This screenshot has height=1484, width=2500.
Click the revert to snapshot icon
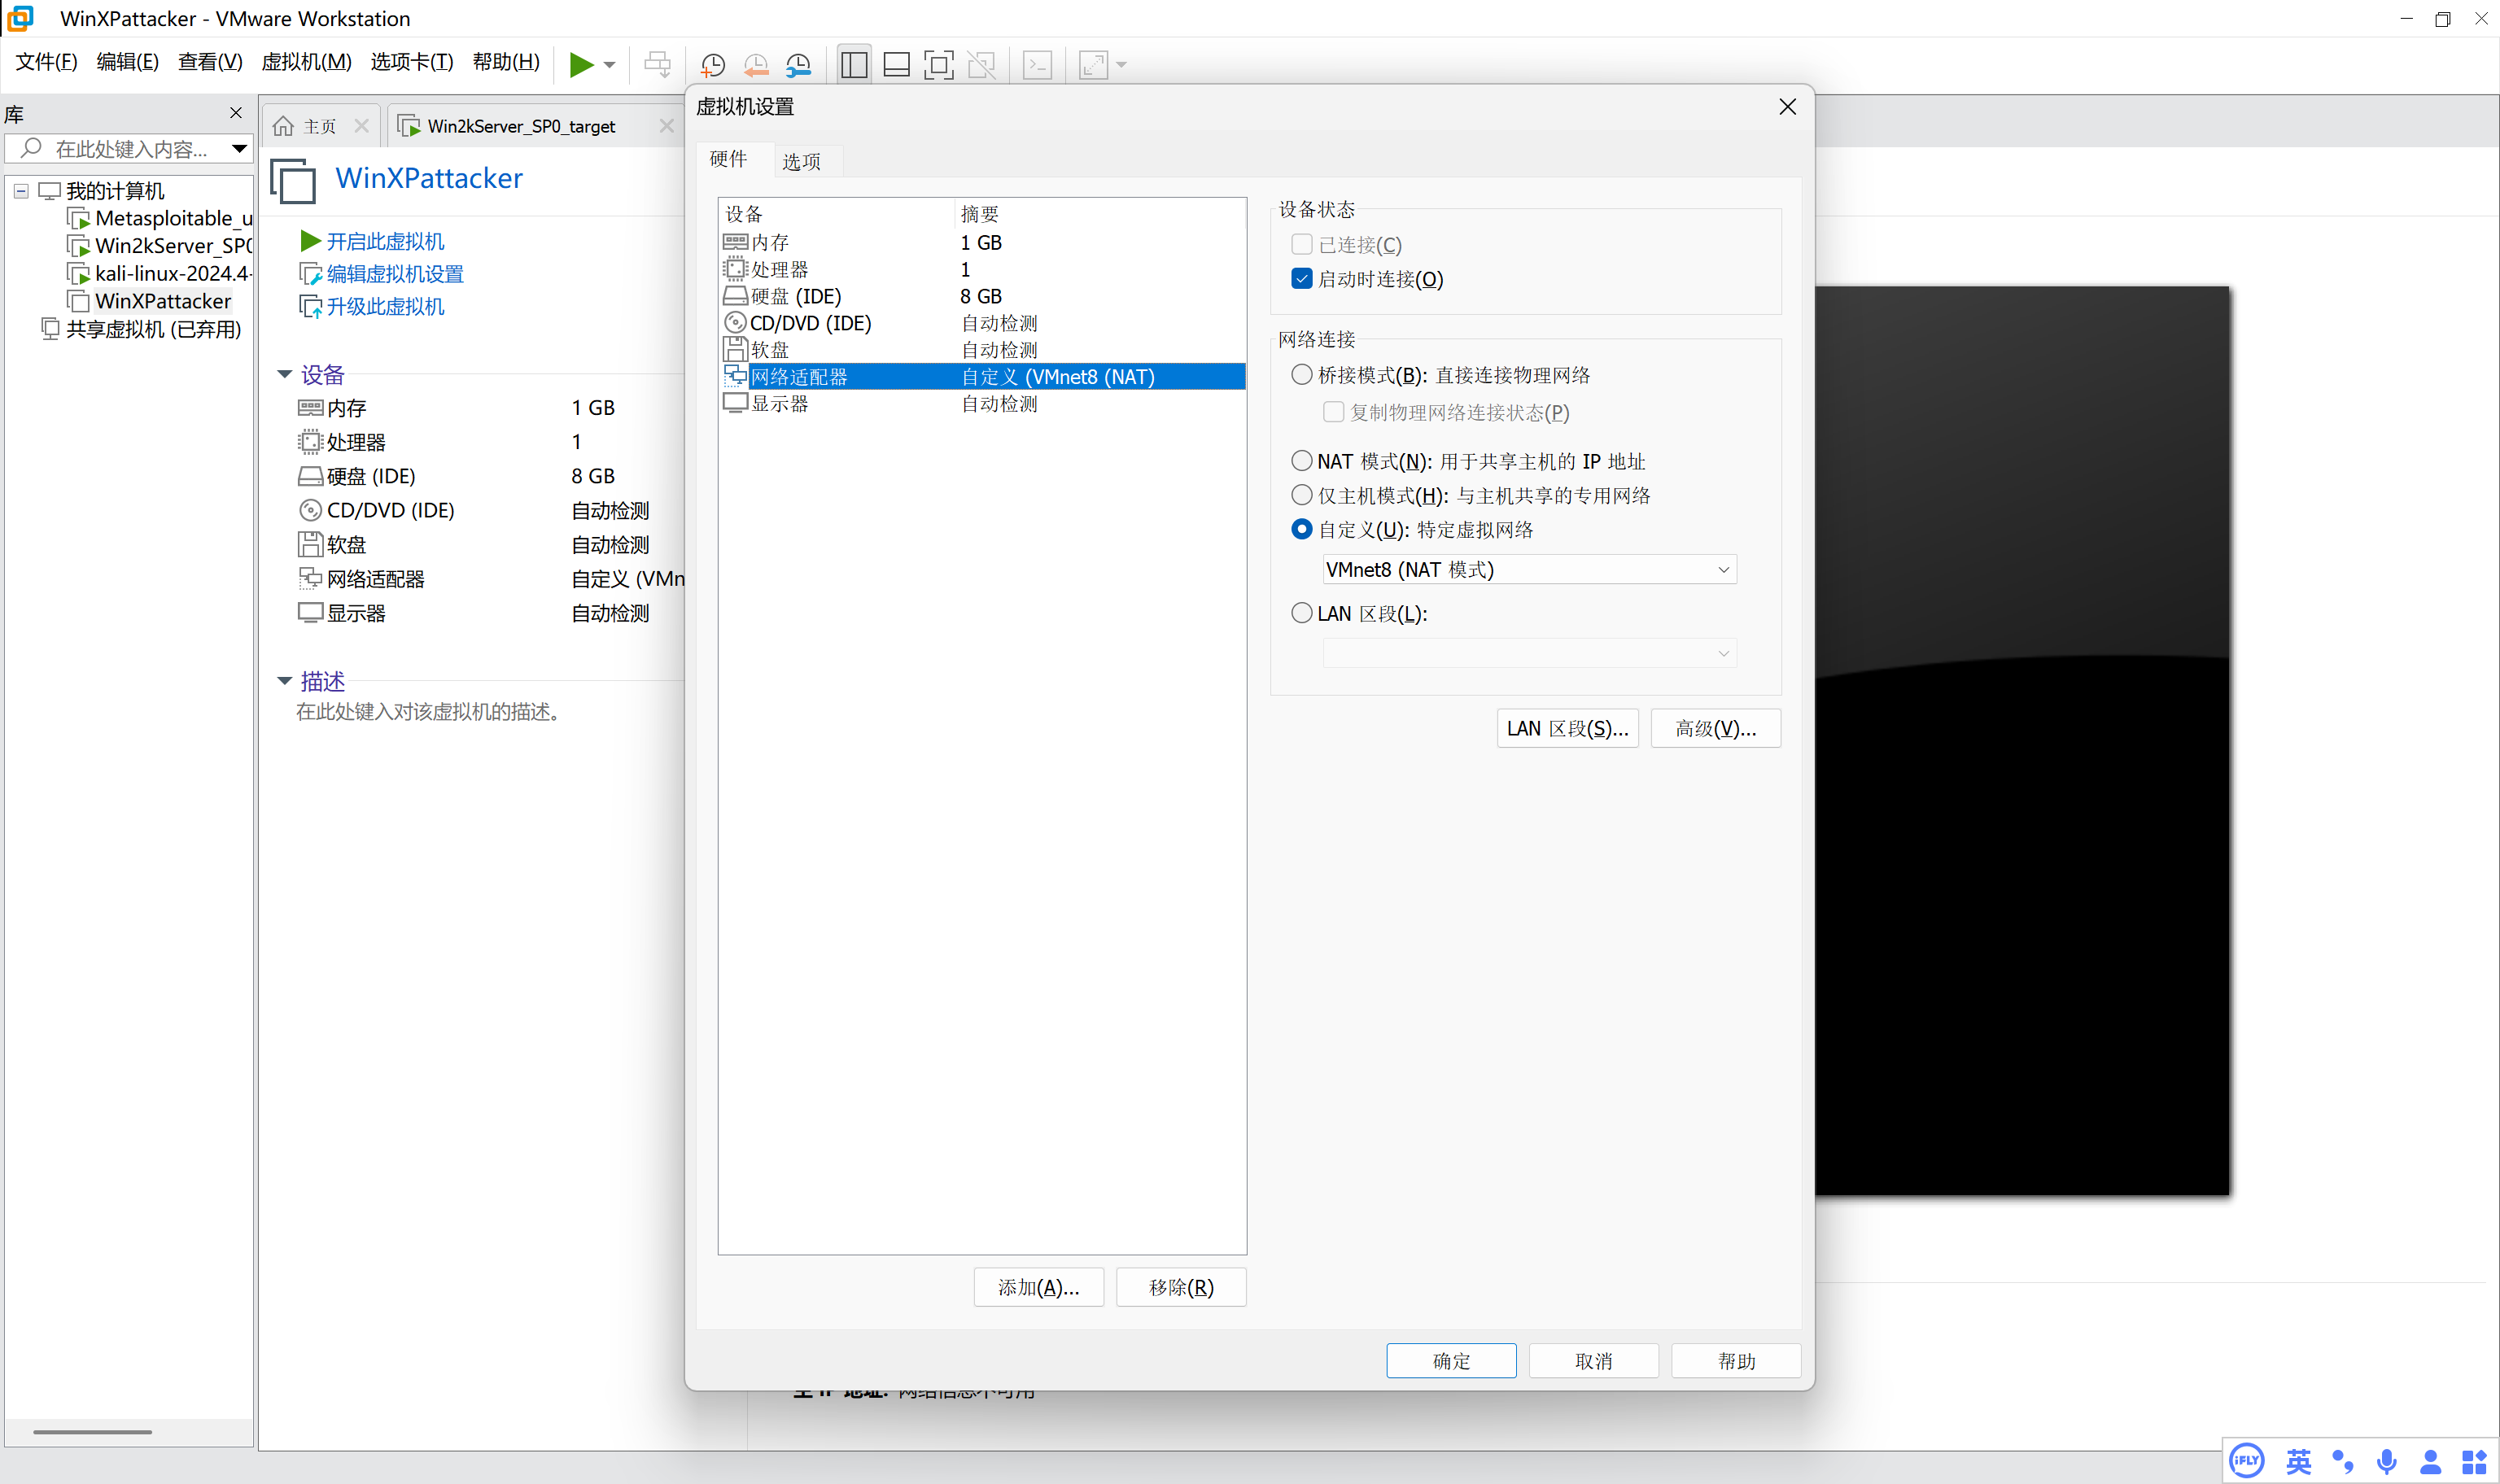(x=755, y=65)
